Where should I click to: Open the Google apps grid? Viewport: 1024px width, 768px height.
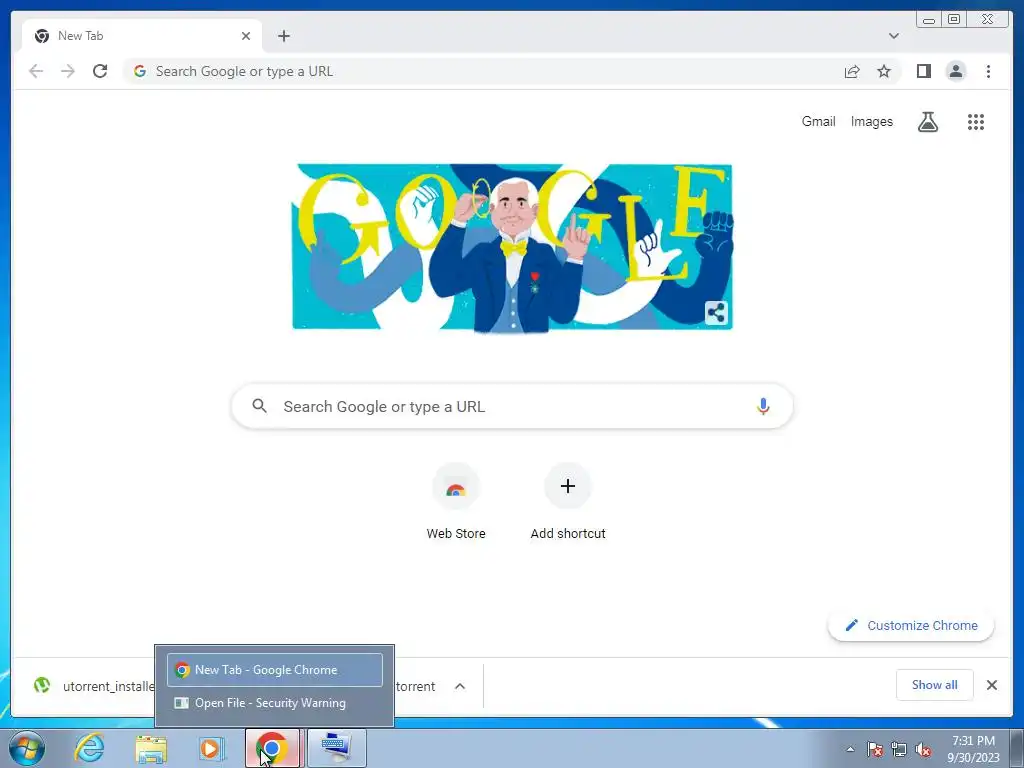[976, 121]
